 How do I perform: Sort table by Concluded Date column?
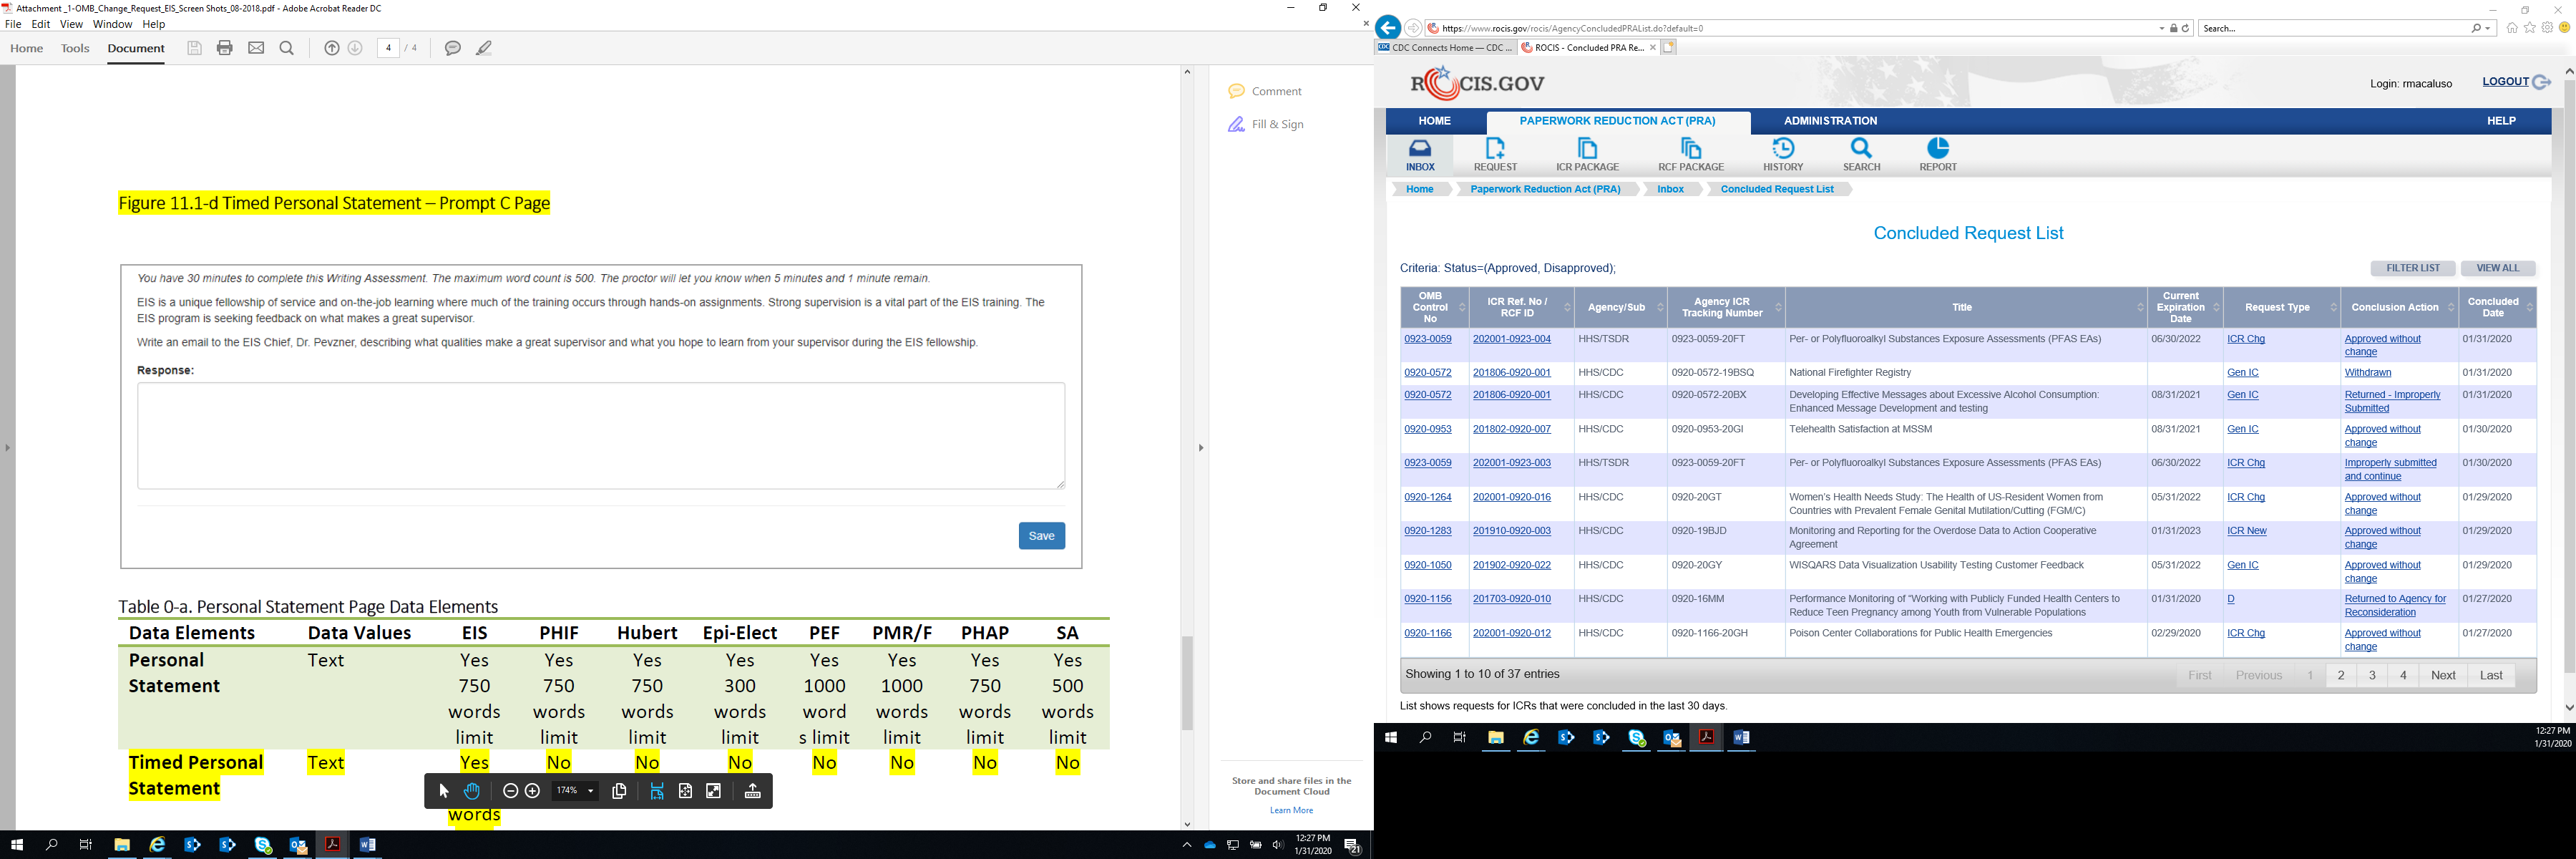point(2530,307)
